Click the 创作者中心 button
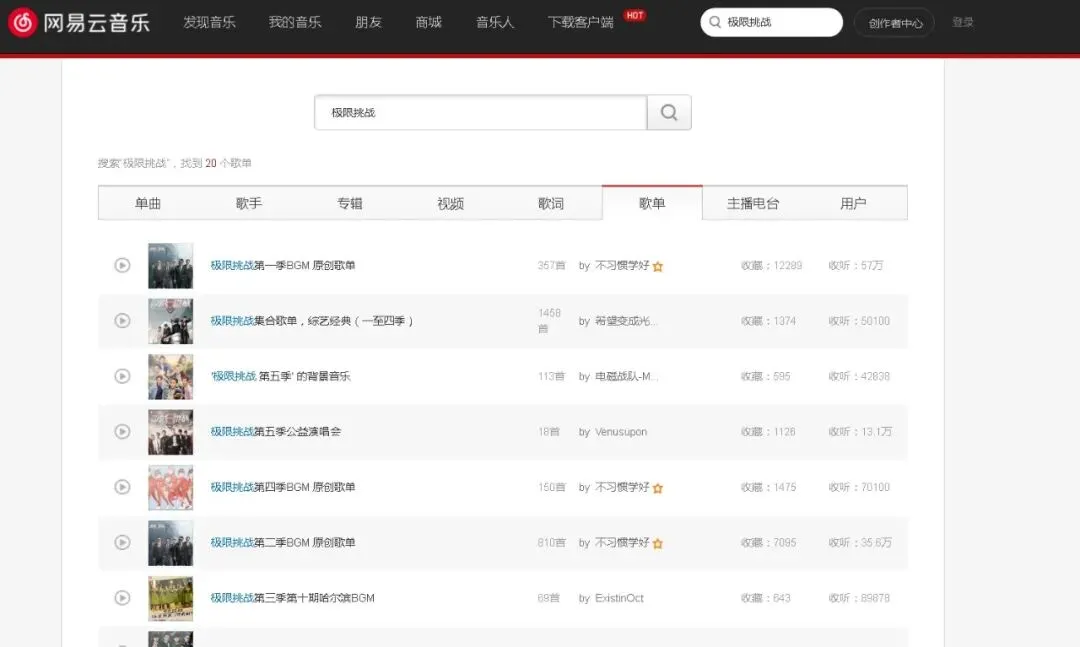 click(895, 23)
